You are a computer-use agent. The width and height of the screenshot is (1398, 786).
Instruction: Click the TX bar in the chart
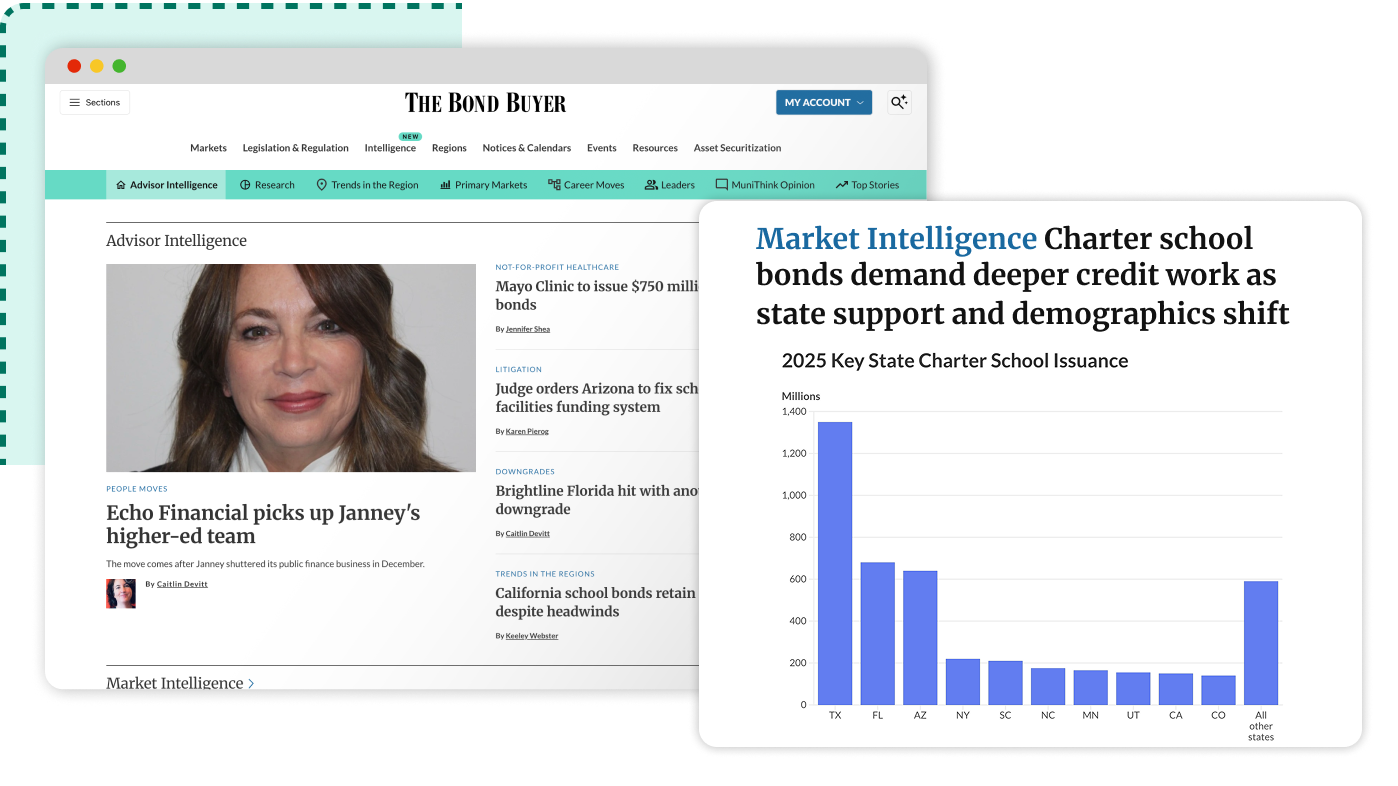pyautogui.click(x=835, y=563)
